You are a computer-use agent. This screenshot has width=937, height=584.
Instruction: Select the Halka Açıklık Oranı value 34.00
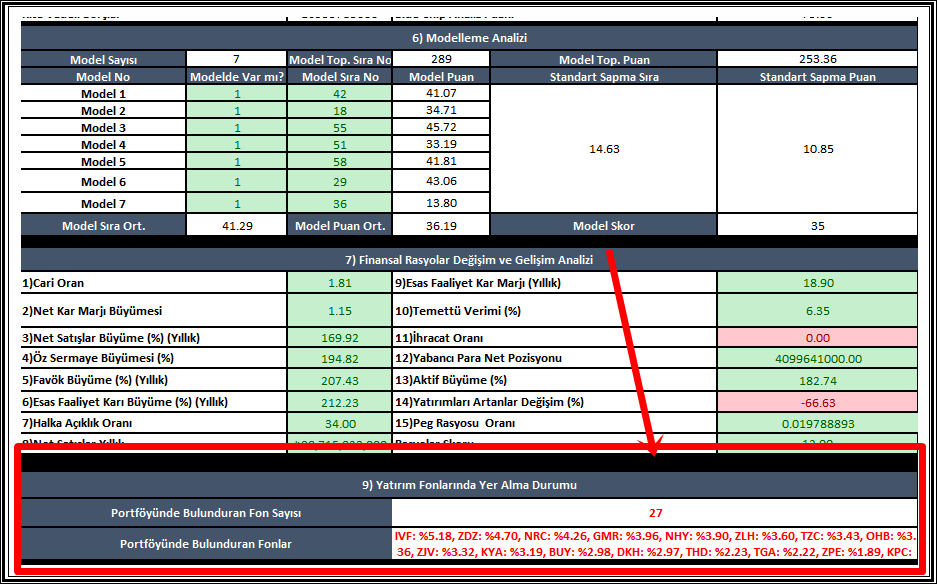click(x=340, y=423)
